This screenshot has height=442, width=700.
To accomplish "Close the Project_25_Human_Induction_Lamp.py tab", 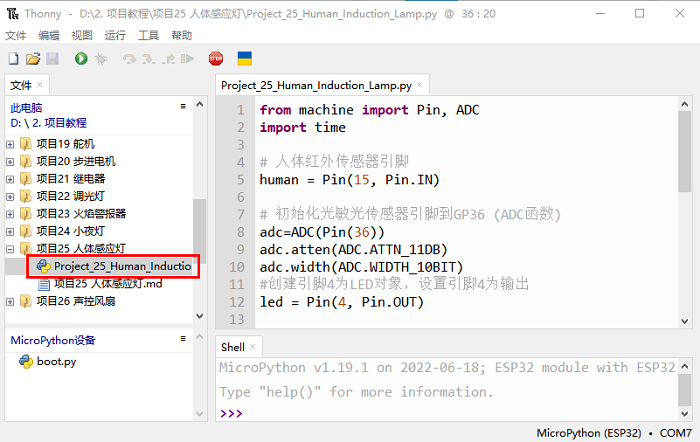I will pos(420,86).
